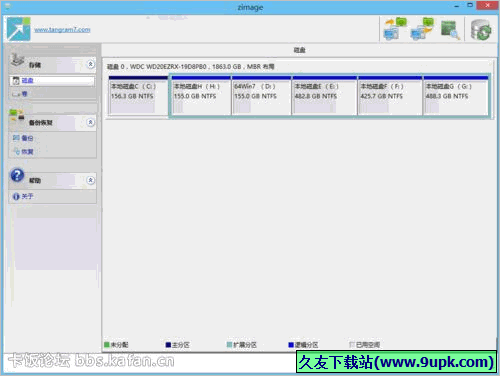Select 64Win7 D: partition block
This screenshot has height=376, width=500.
click(x=261, y=96)
